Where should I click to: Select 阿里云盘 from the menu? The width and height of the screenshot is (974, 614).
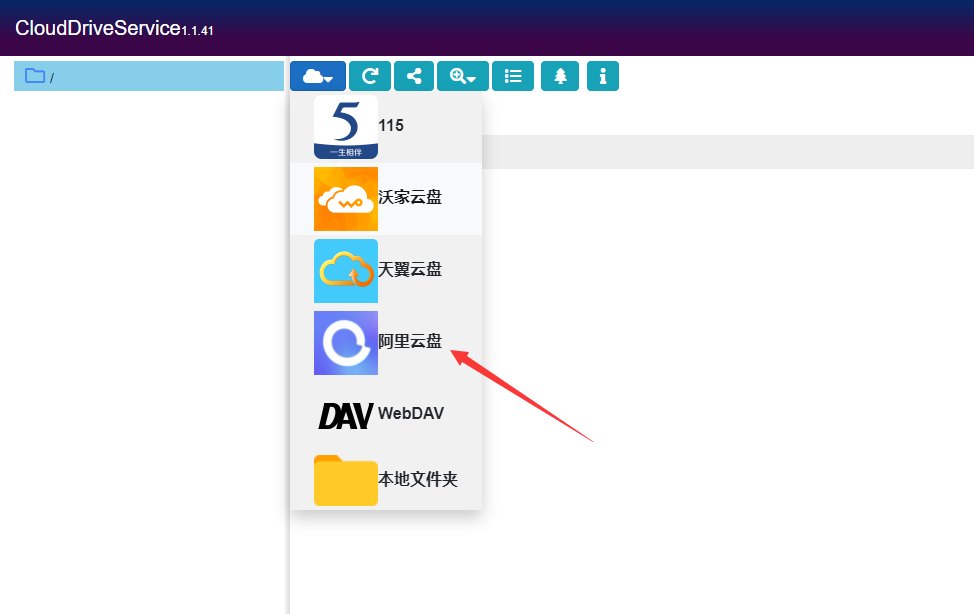[x=386, y=343]
